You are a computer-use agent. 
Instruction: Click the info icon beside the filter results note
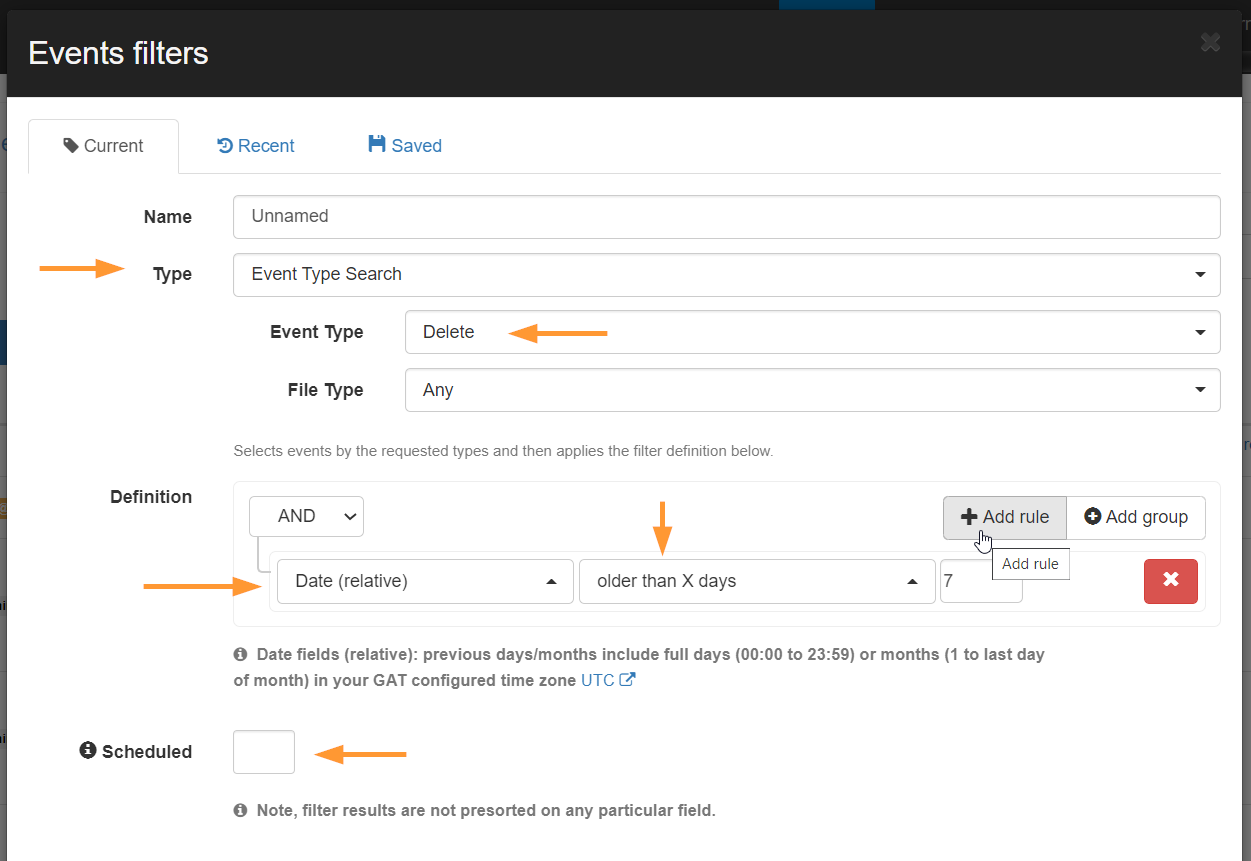coord(240,810)
